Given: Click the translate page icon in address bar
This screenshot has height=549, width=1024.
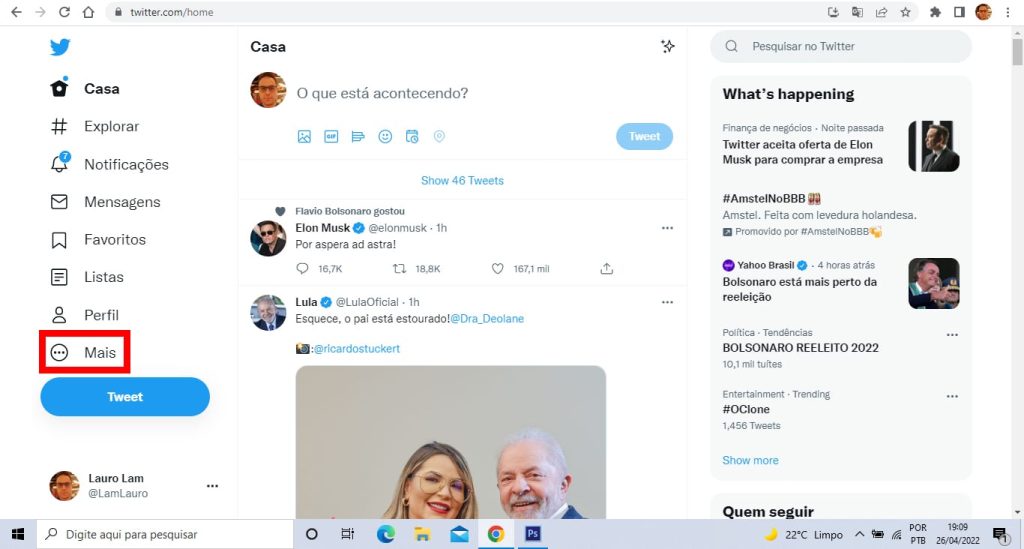Looking at the screenshot, I should (x=857, y=12).
